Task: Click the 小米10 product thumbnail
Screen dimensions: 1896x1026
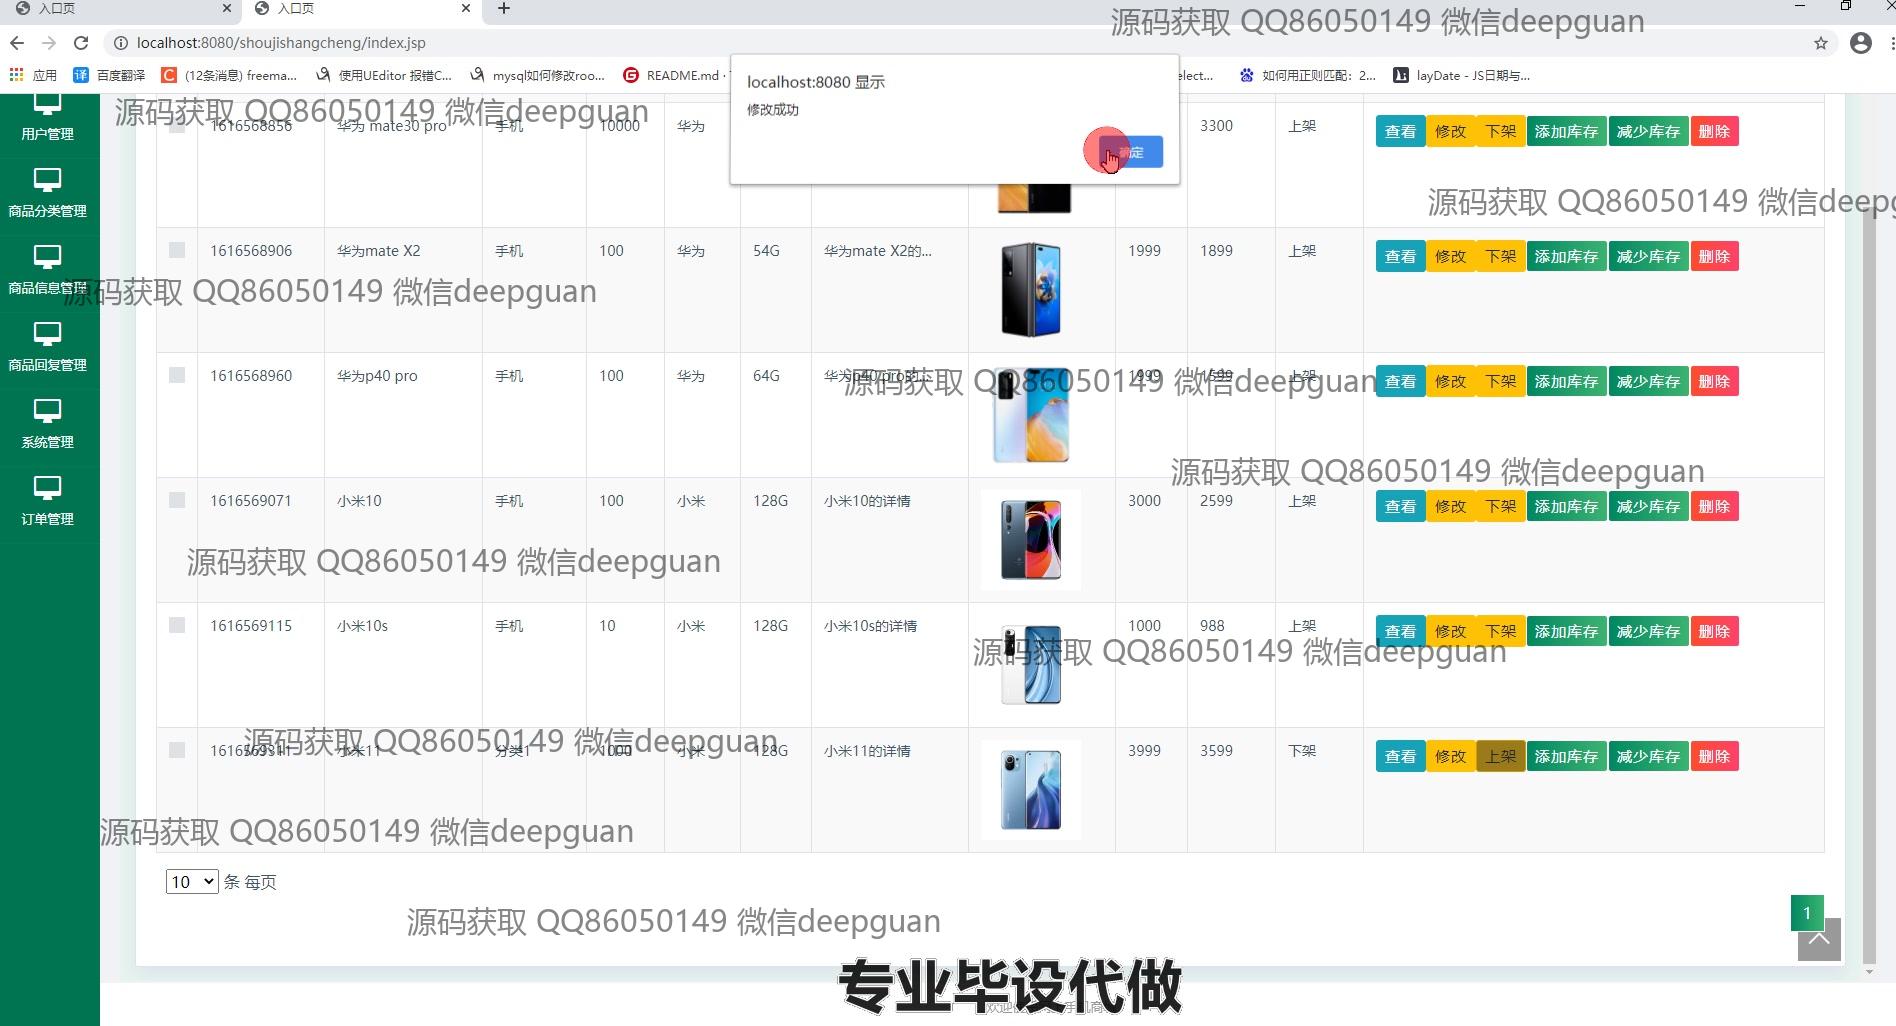Action: [x=1030, y=540]
